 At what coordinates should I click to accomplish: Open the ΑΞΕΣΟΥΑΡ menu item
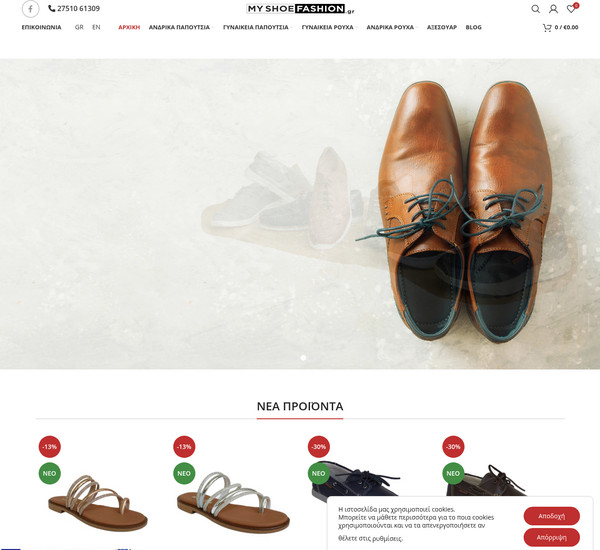pyautogui.click(x=442, y=28)
